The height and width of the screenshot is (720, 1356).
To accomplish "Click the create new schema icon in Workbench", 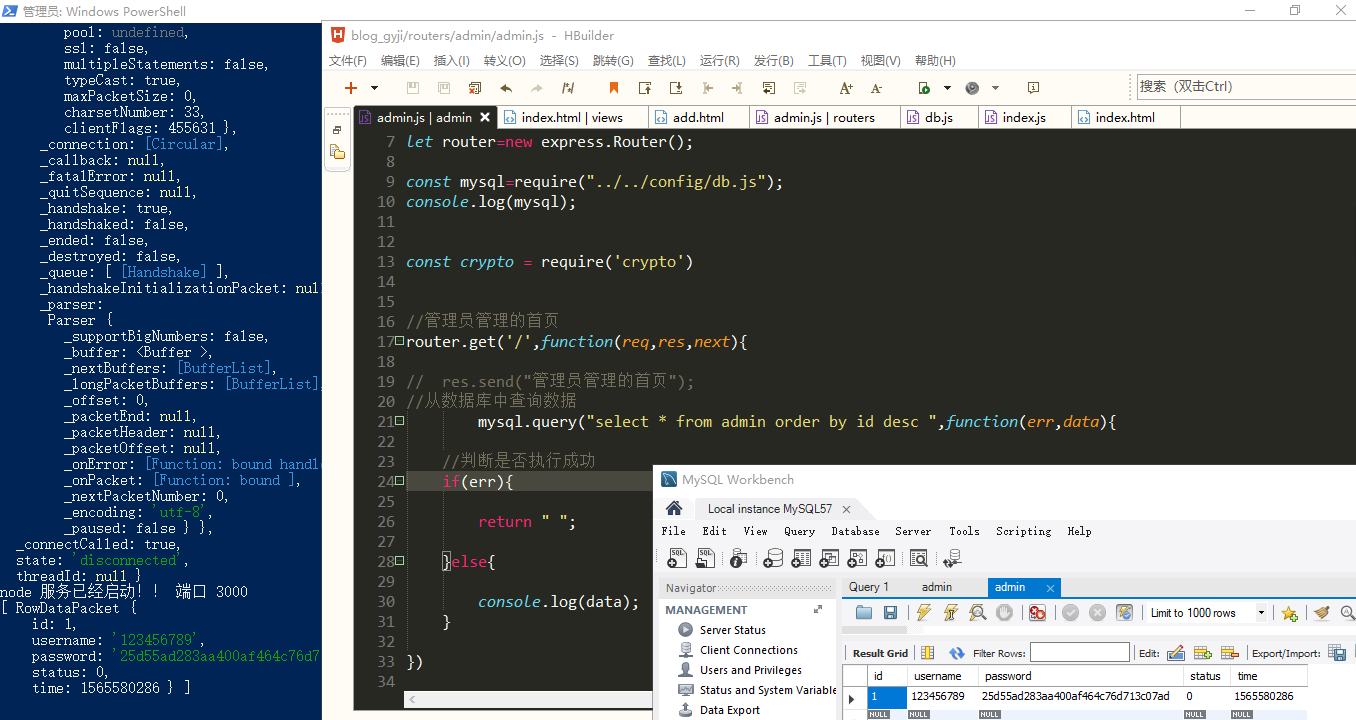I will (773, 558).
